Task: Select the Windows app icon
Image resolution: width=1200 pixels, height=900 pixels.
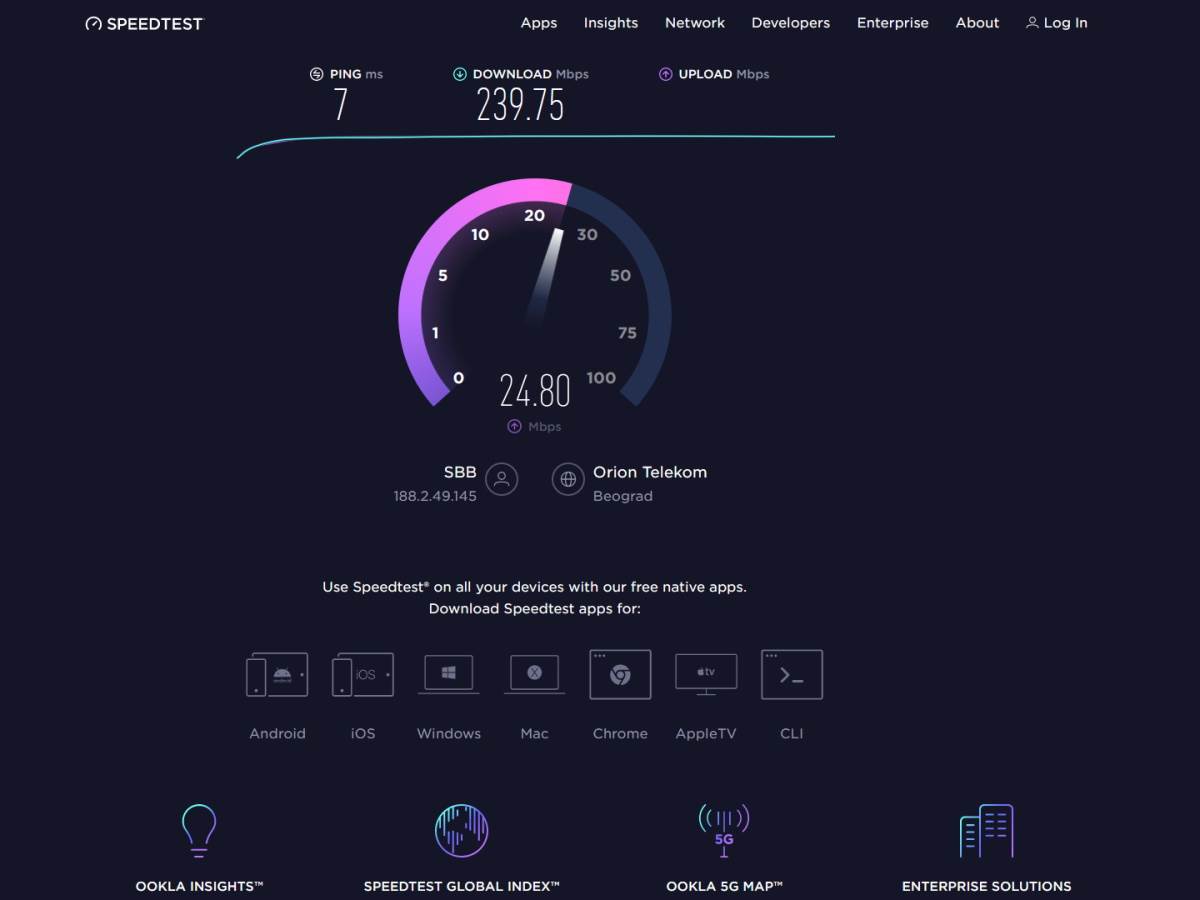Action: (x=448, y=674)
